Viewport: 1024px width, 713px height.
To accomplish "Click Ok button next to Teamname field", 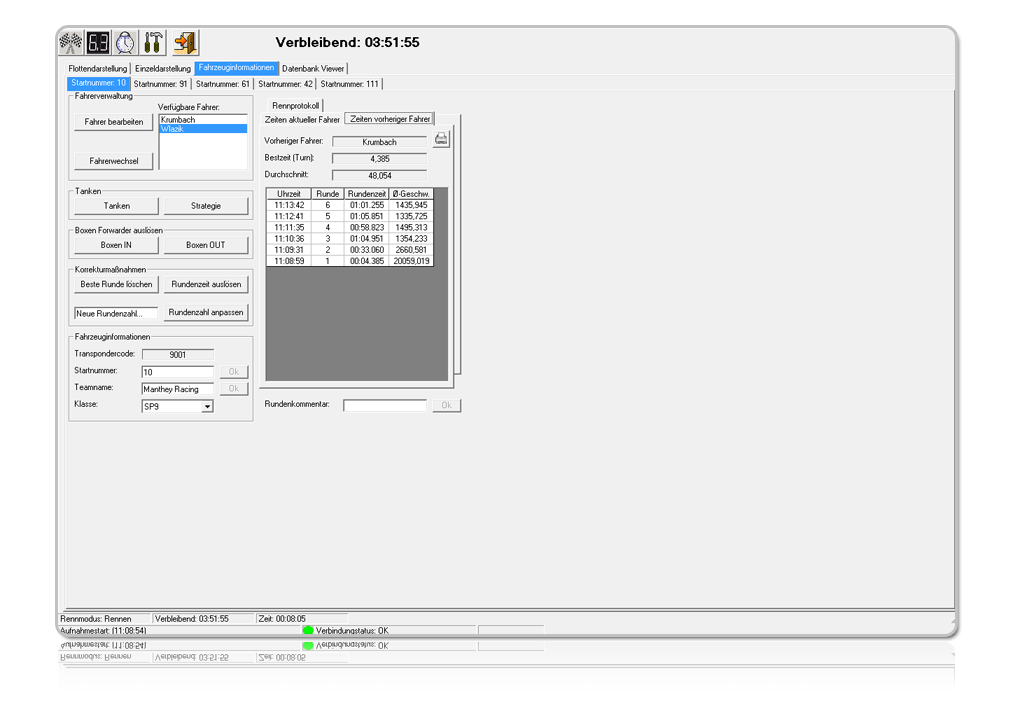I will tap(233, 388).
